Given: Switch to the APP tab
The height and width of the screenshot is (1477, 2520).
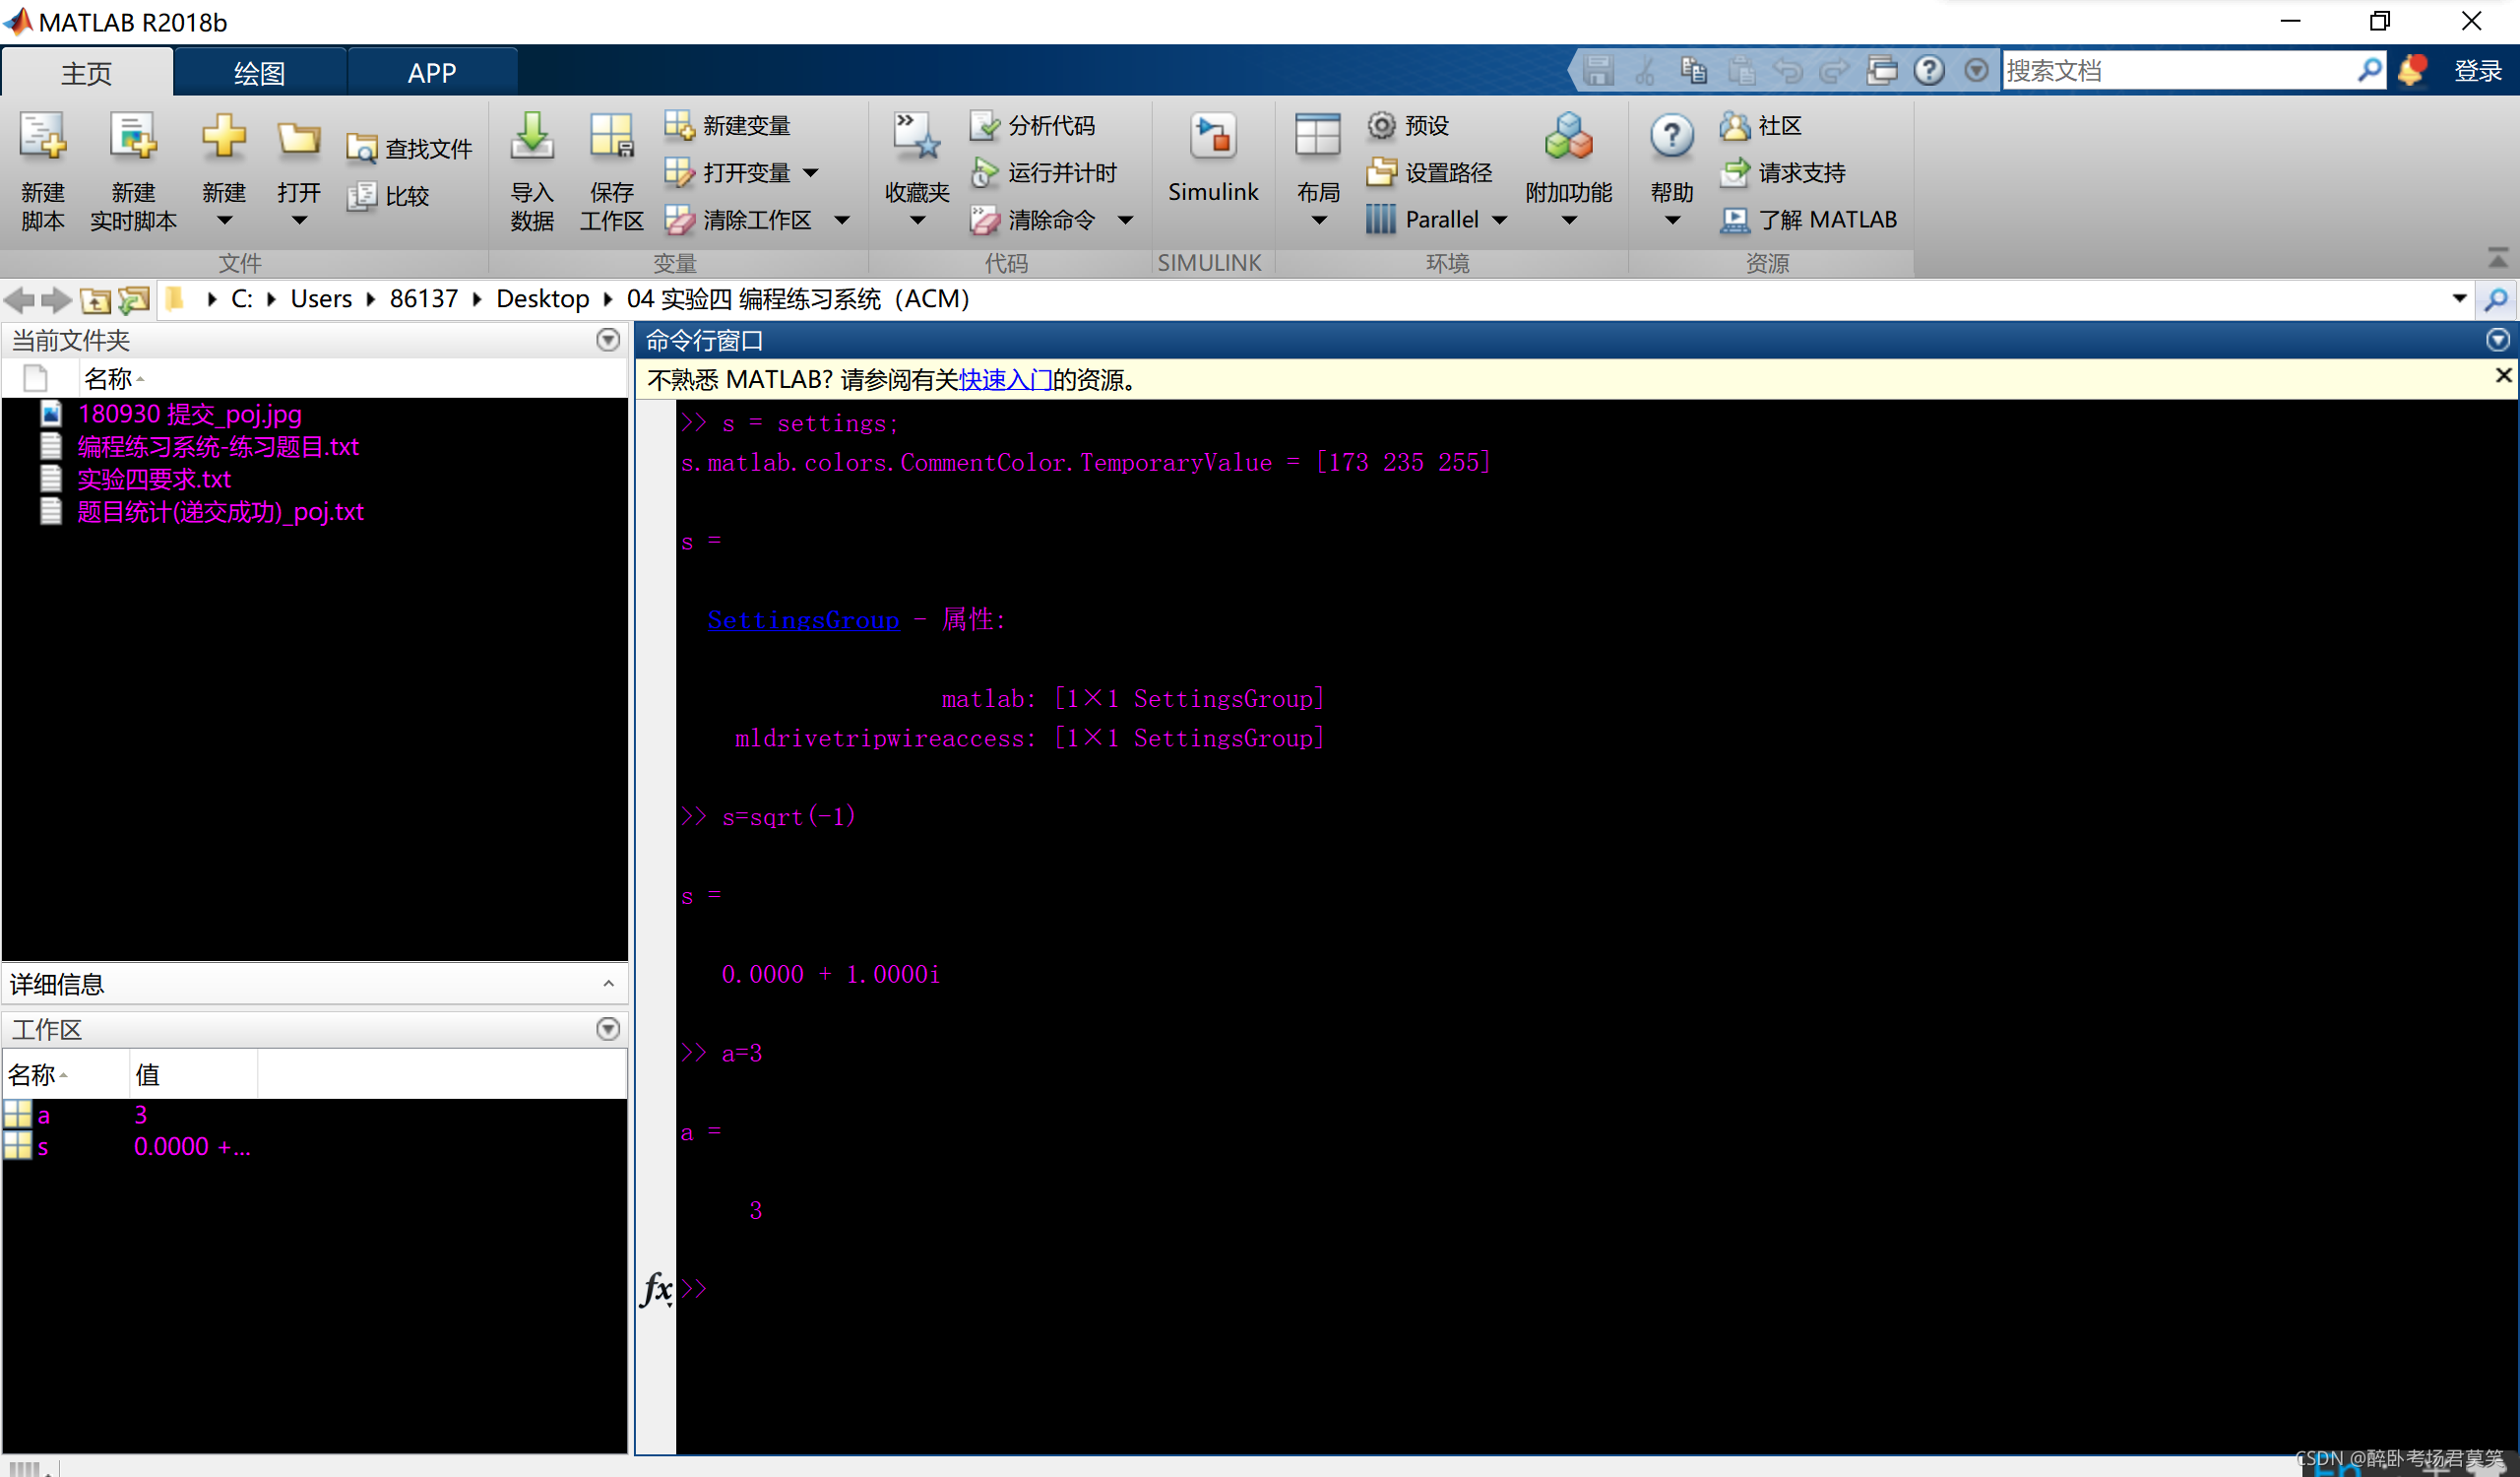Looking at the screenshot, I should tap(432, 73).
